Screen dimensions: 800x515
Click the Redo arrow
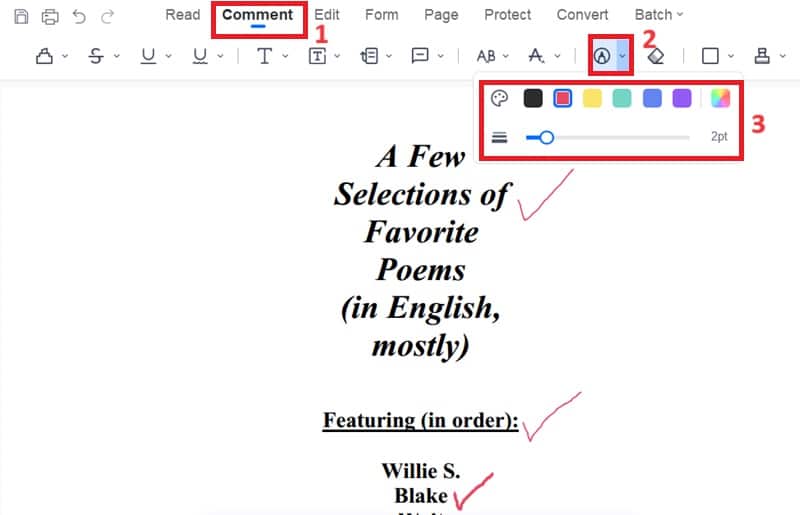point(107,16)
